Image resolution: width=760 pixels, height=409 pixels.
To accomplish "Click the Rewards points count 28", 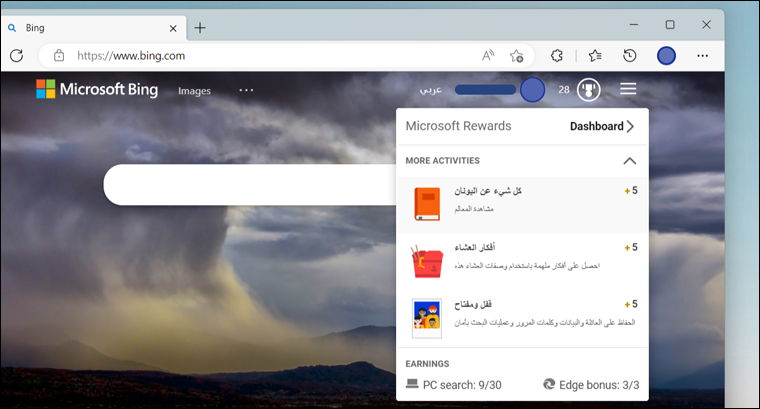I will (x=564, y=90).
